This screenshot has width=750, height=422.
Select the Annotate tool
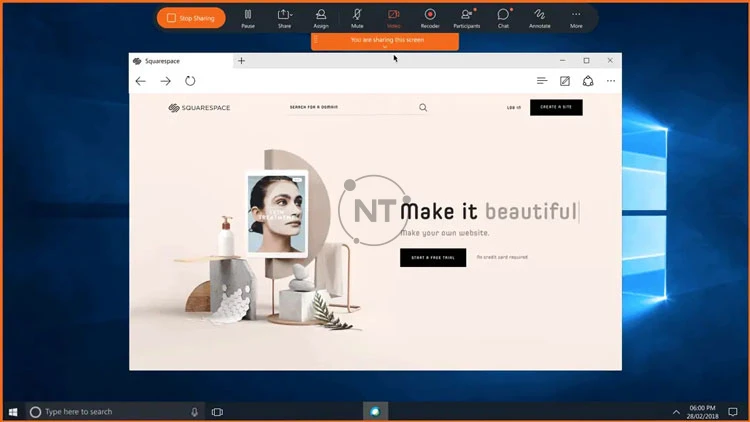[x=540, y=17]
